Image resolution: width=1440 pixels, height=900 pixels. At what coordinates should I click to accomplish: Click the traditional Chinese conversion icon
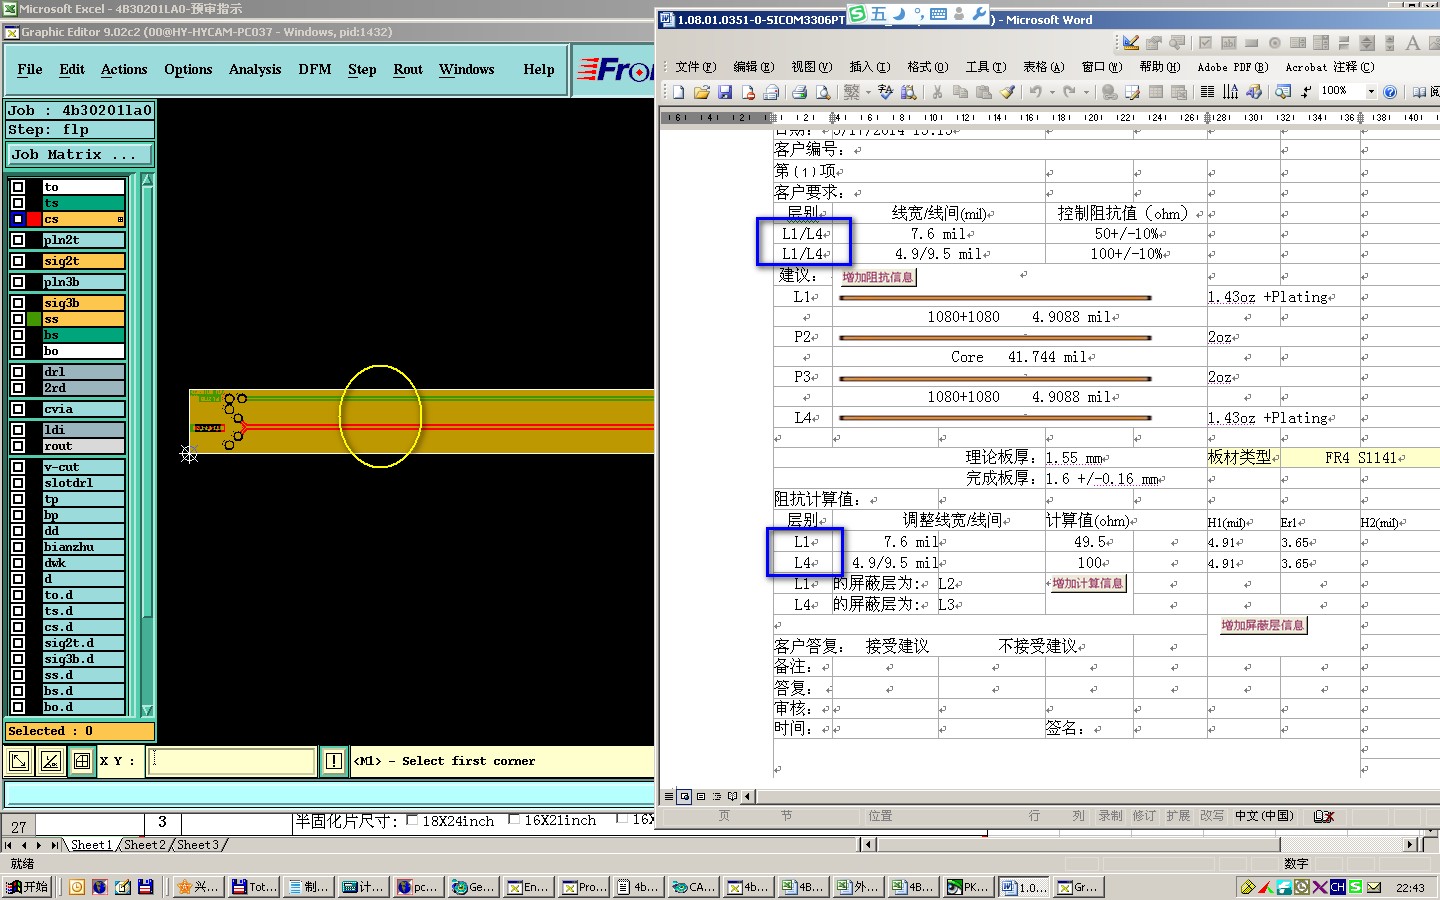click(x=851, y=92)
